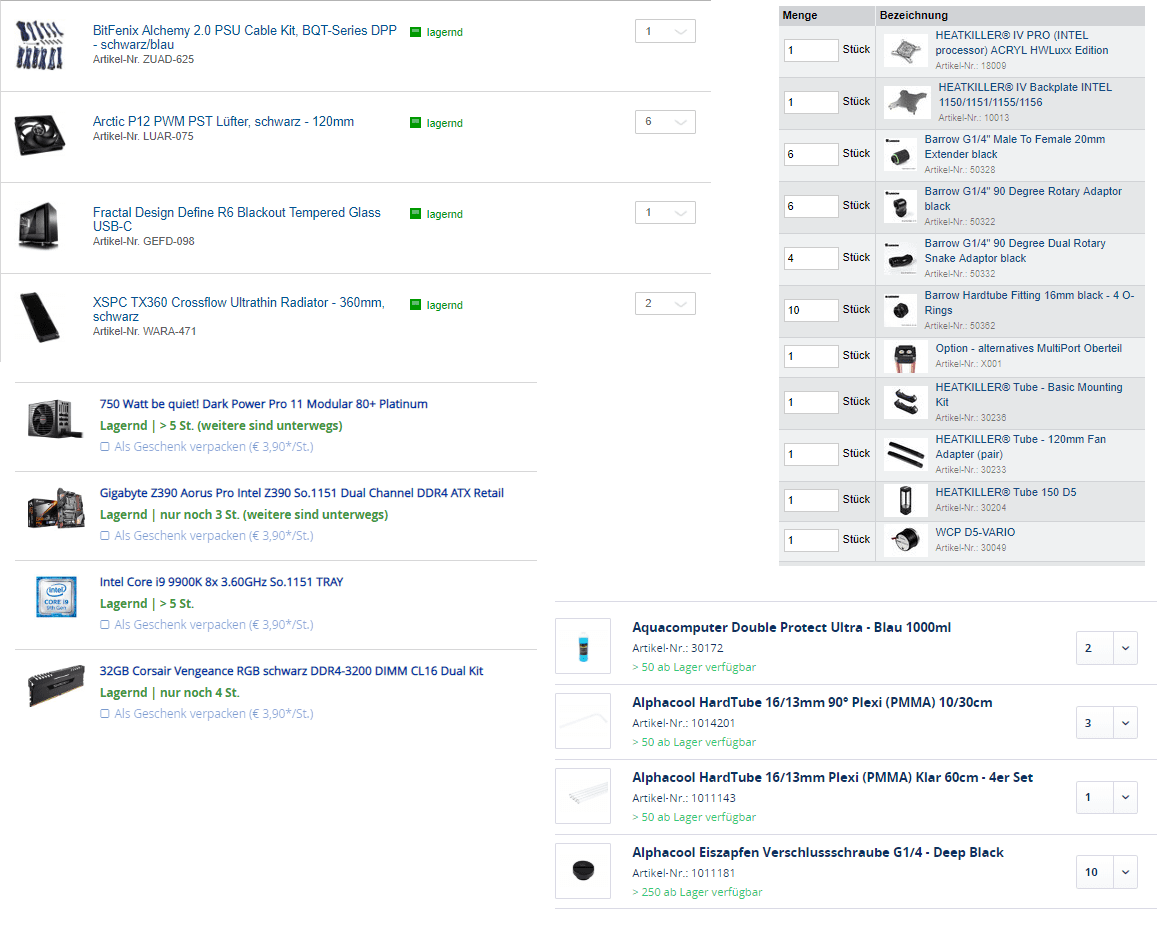Image resolution: width=1158 pixels, height=938 pixels.
Task: Open Arctic P12 PWM PST Lüfter link
Action: (223, 121)
